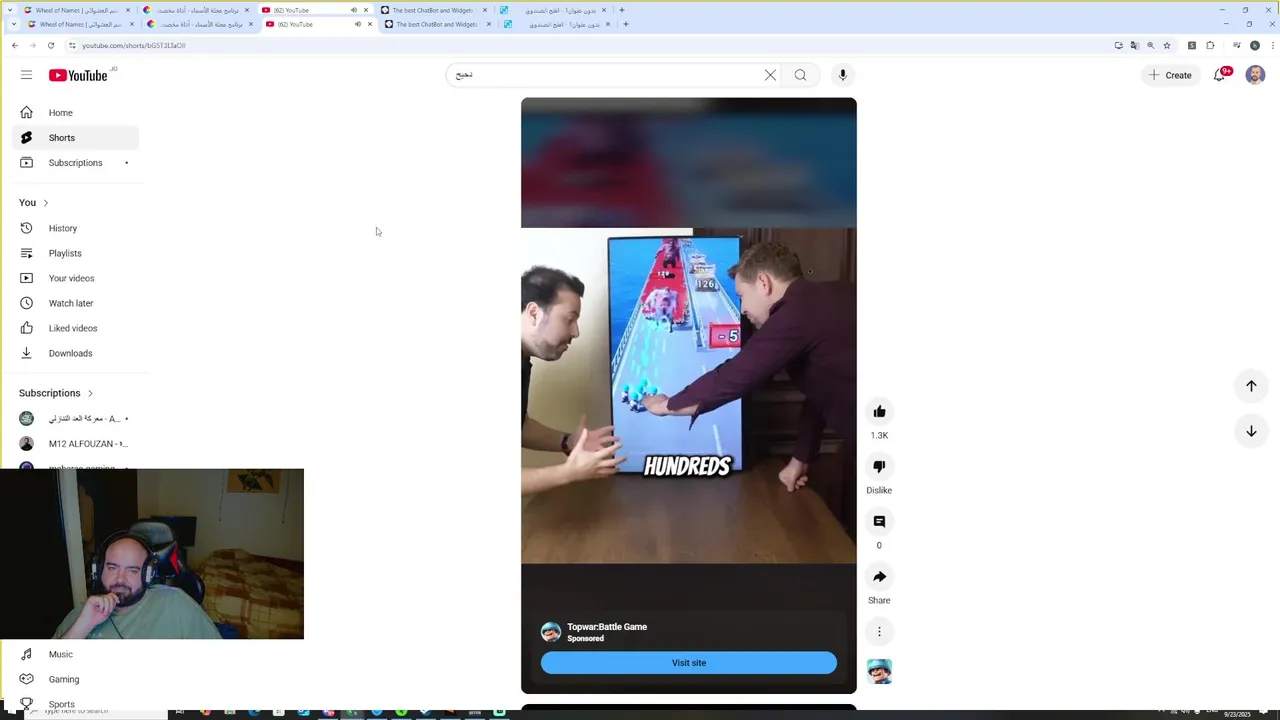Like the Short with the thumbs up
Viewport: 1280px width, 720px height.
879,412
